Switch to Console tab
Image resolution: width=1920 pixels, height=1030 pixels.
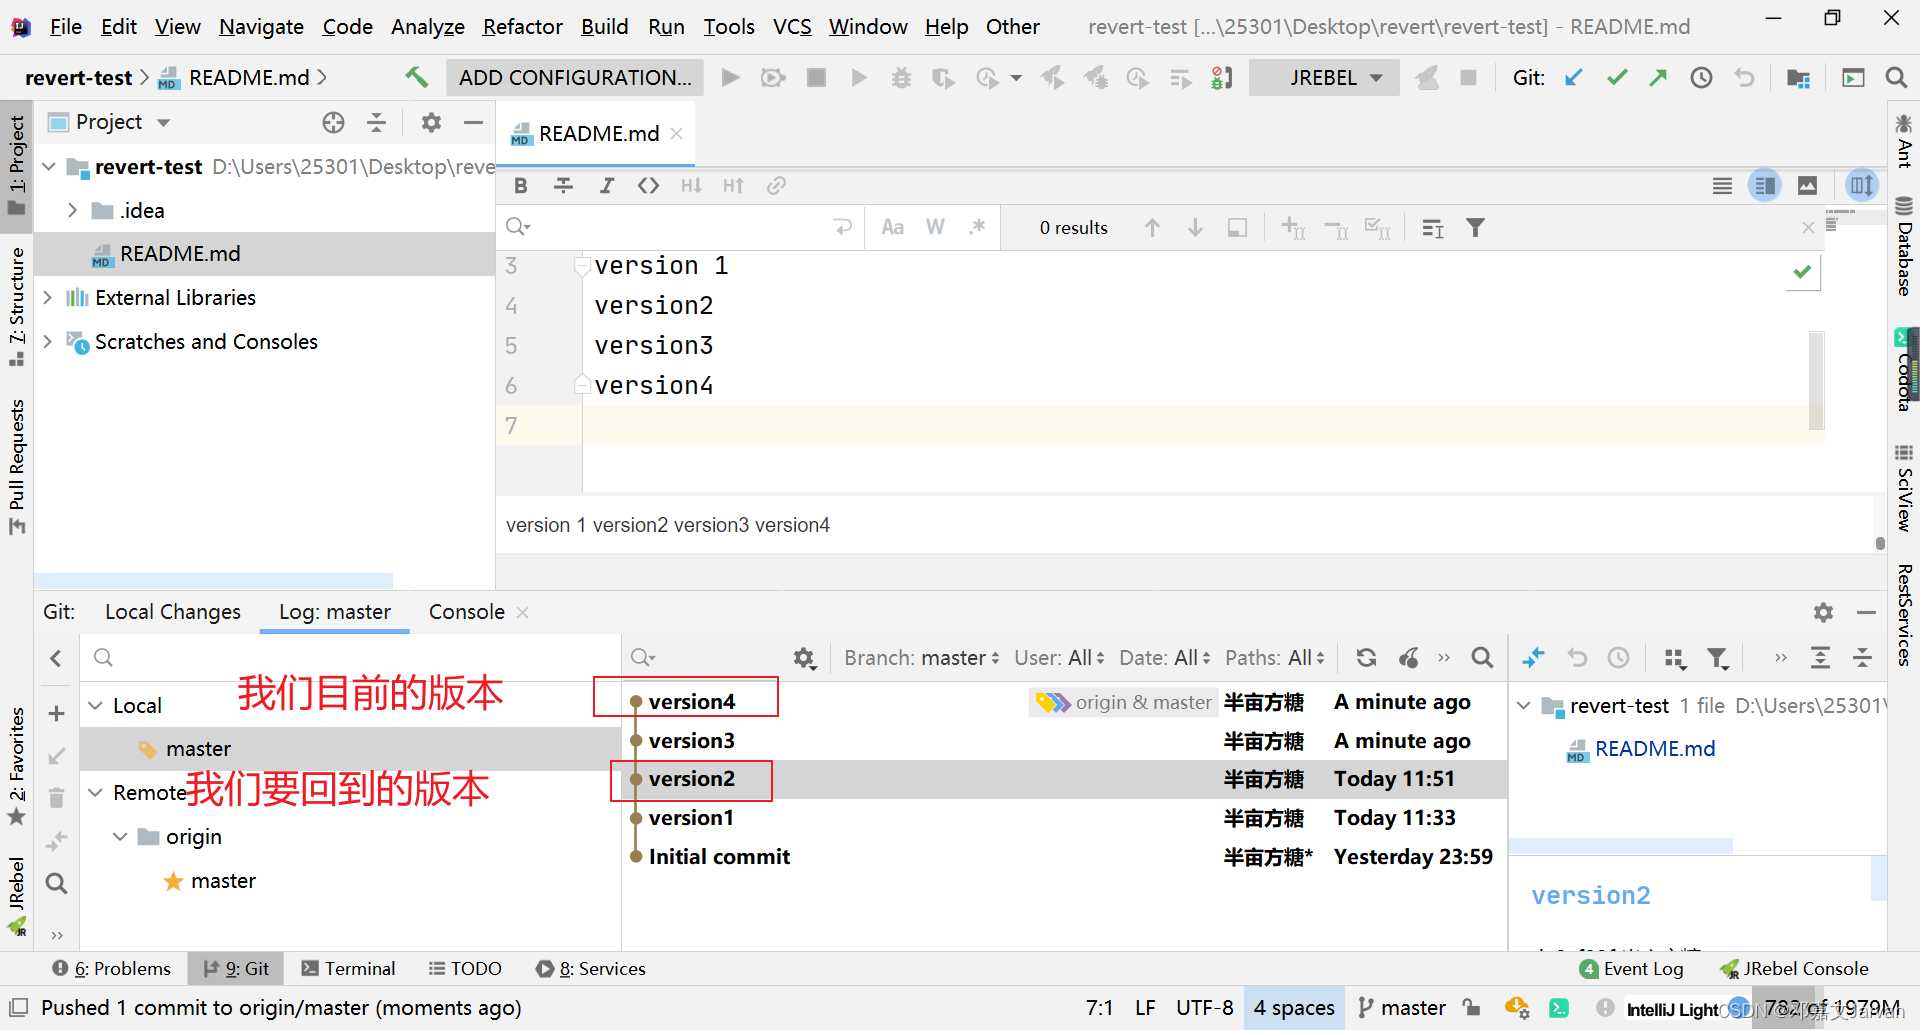466,611
